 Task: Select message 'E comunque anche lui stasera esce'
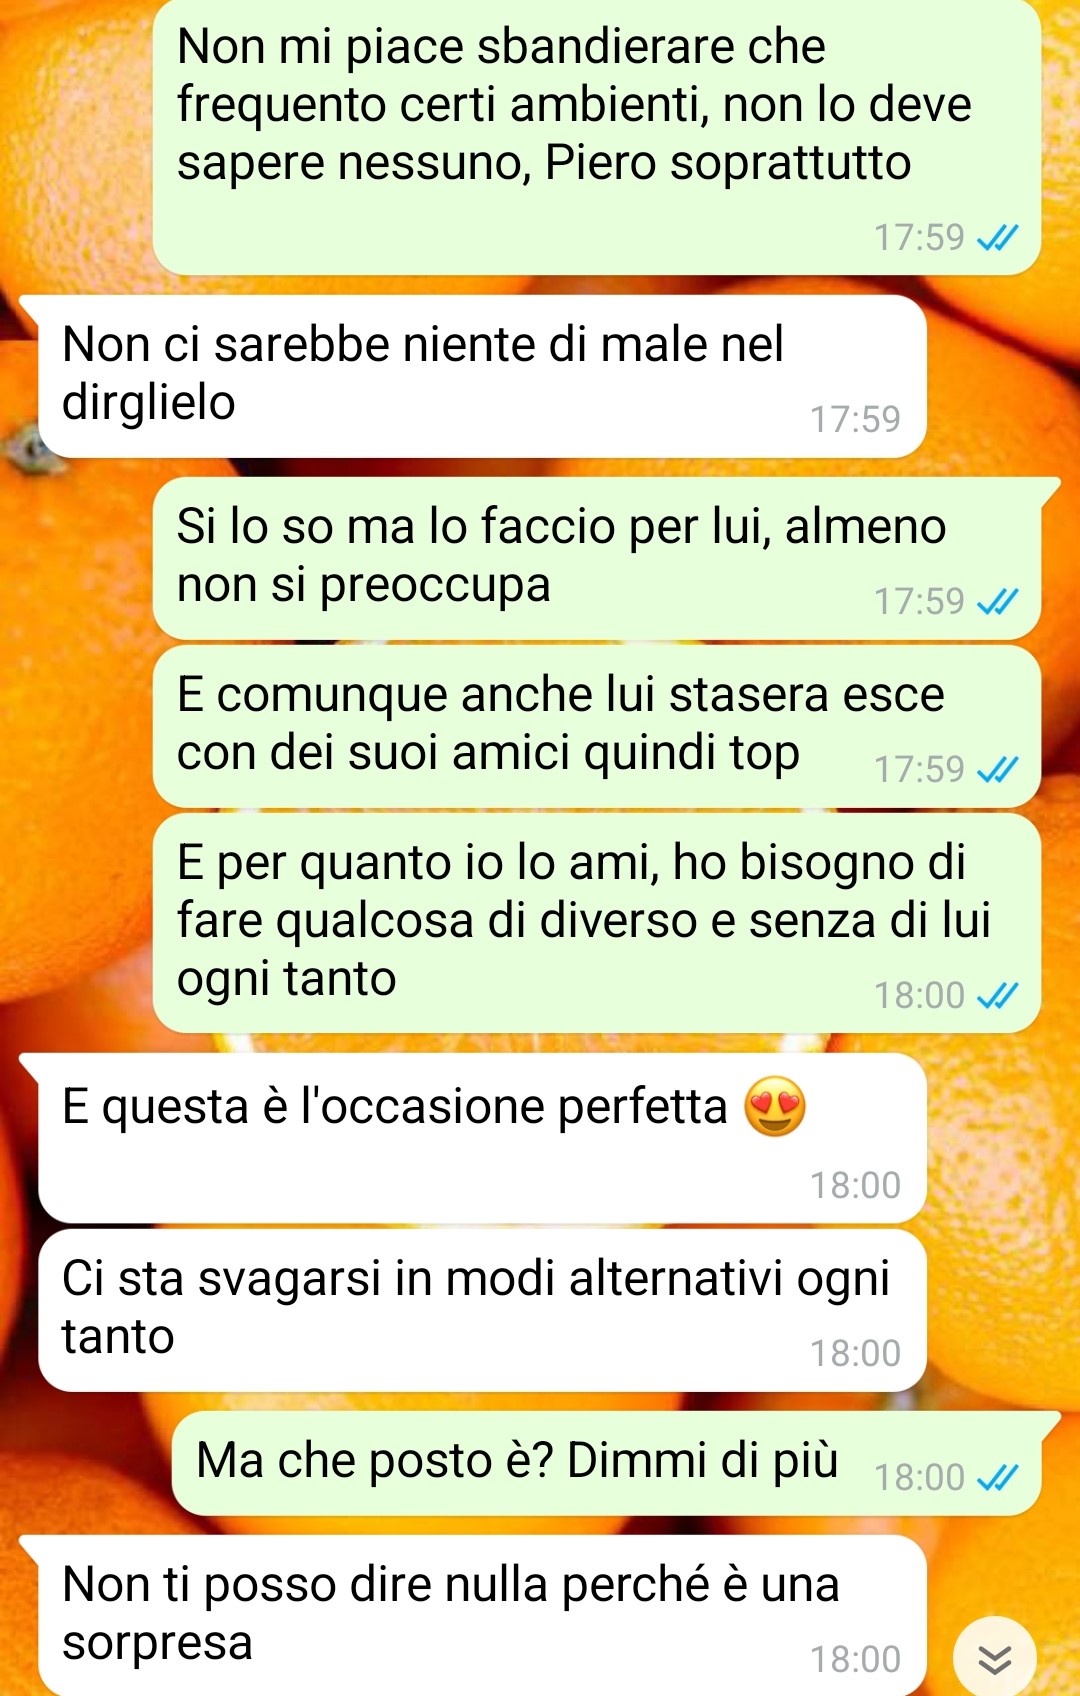point(597,726)
